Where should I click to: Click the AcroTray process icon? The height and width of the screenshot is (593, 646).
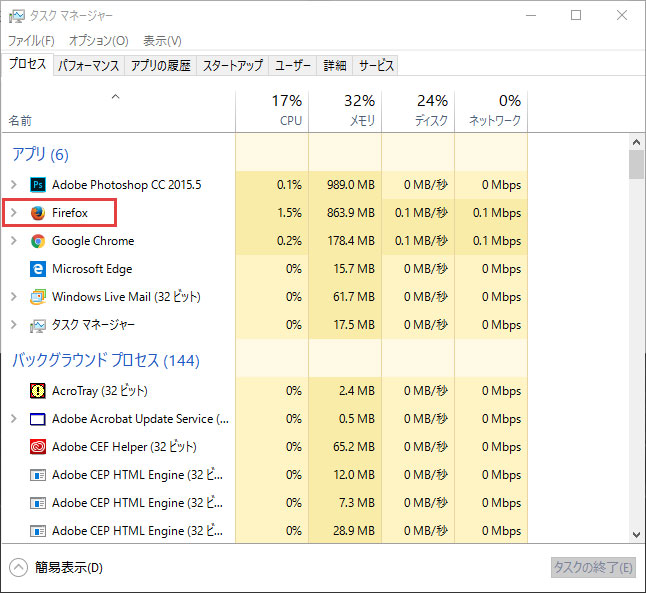point(38,391)
